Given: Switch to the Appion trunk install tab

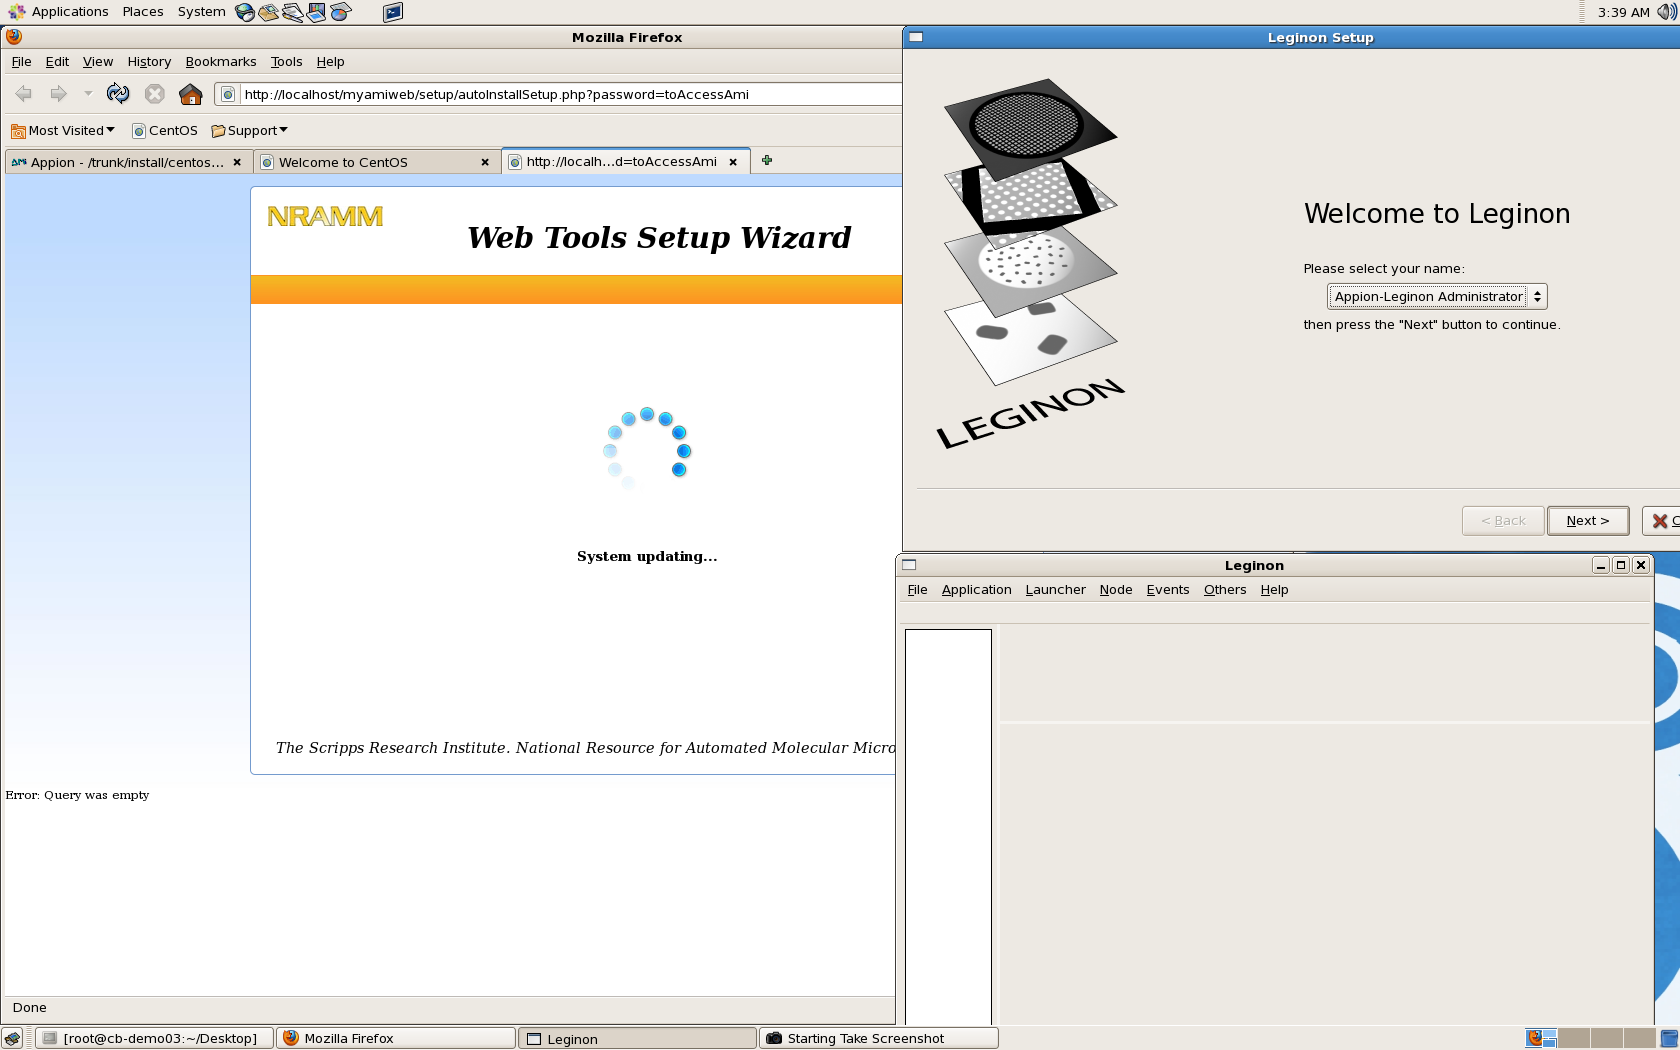Looking at the screenshot, I should tap(120, 162).
